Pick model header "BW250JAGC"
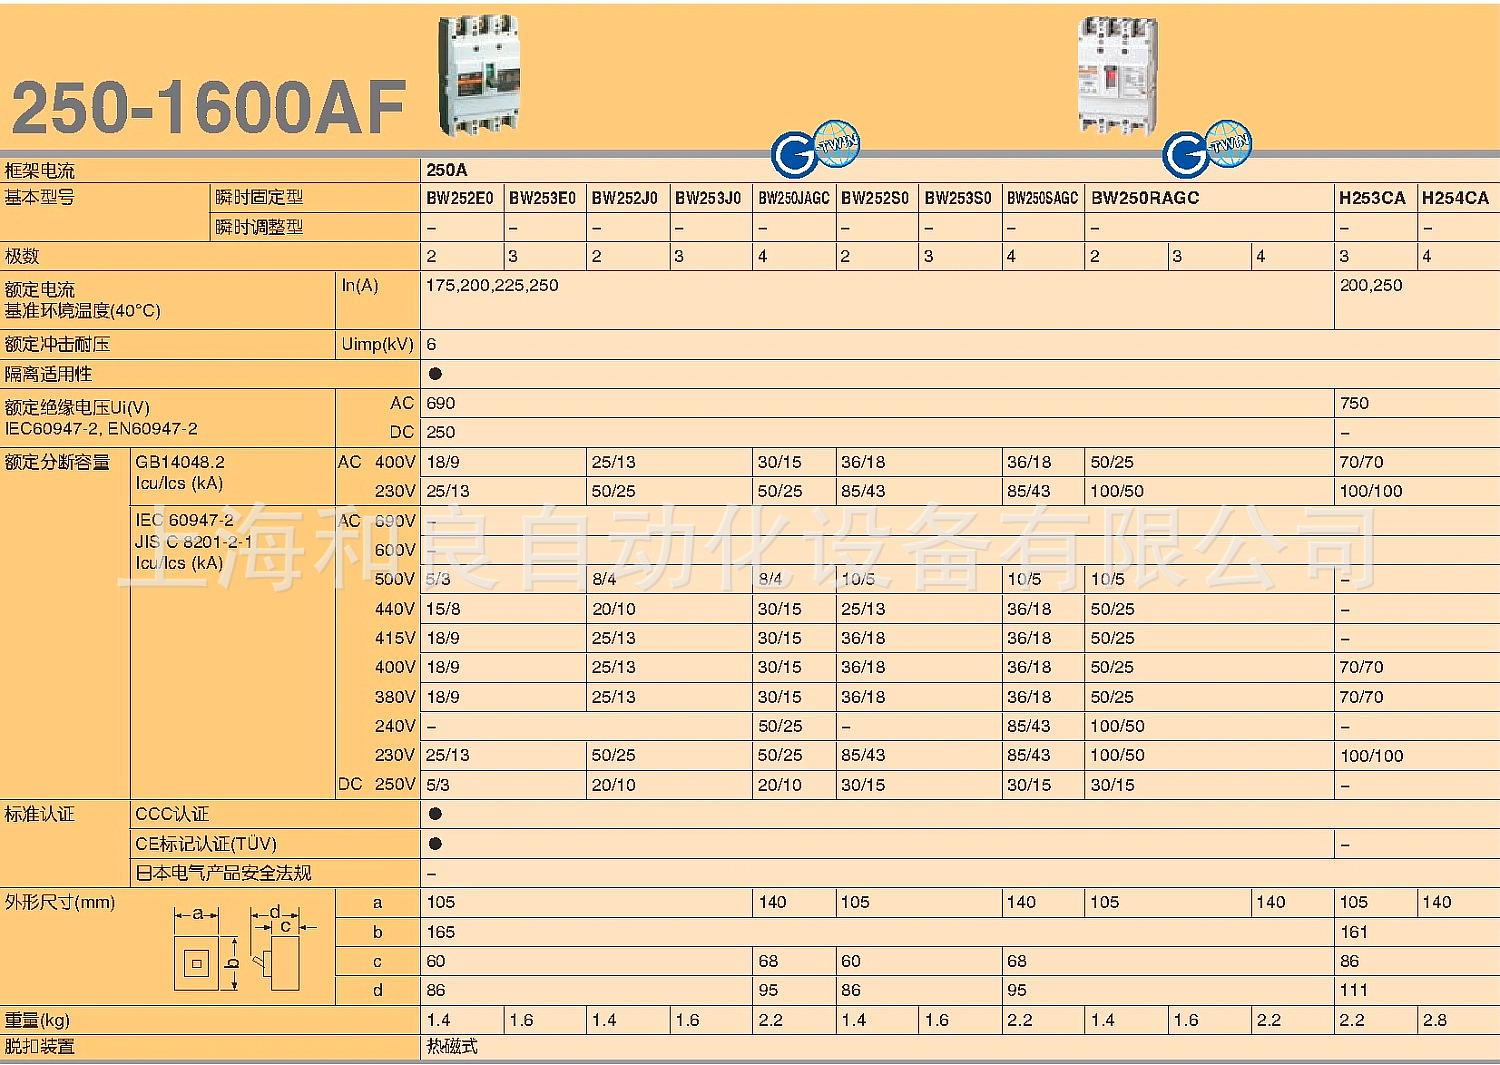Viewport: 1500px width, 1065px height. pyautogui.click(x=794, y=198)
